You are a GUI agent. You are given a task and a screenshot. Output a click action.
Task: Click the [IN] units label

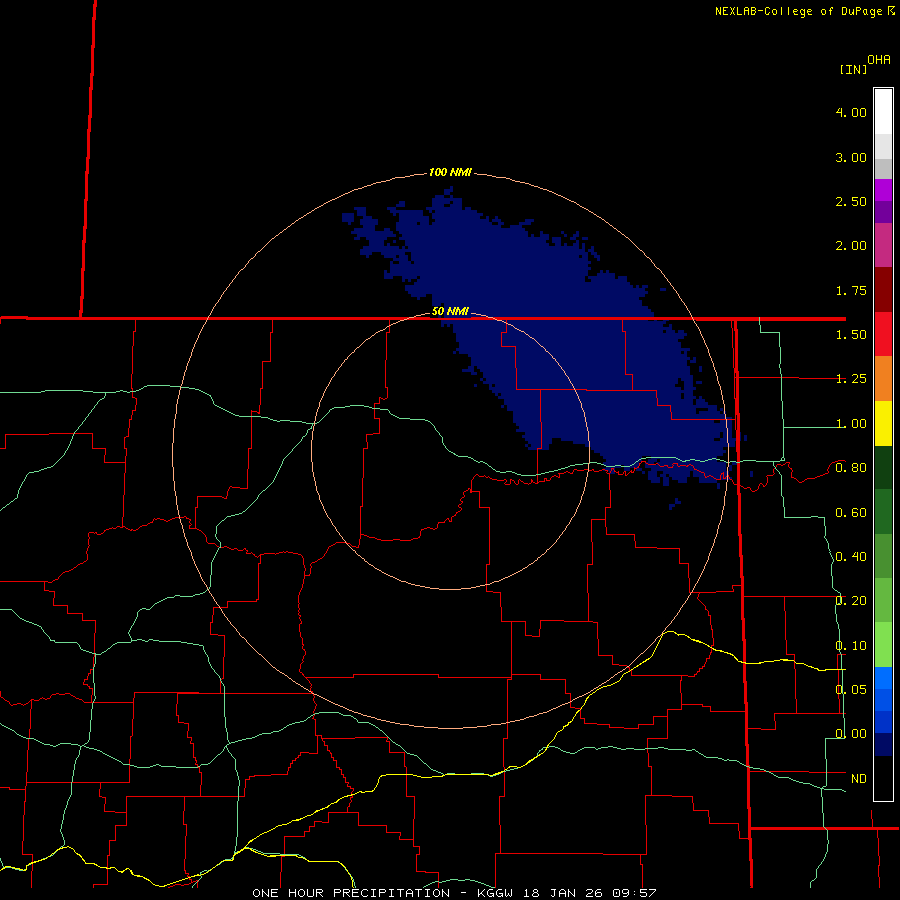coord(853,69)
